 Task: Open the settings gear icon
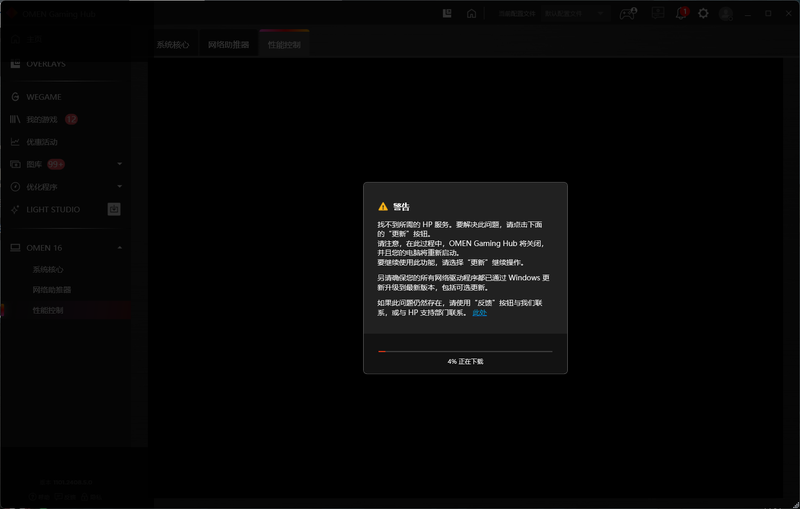coord(703,14)
